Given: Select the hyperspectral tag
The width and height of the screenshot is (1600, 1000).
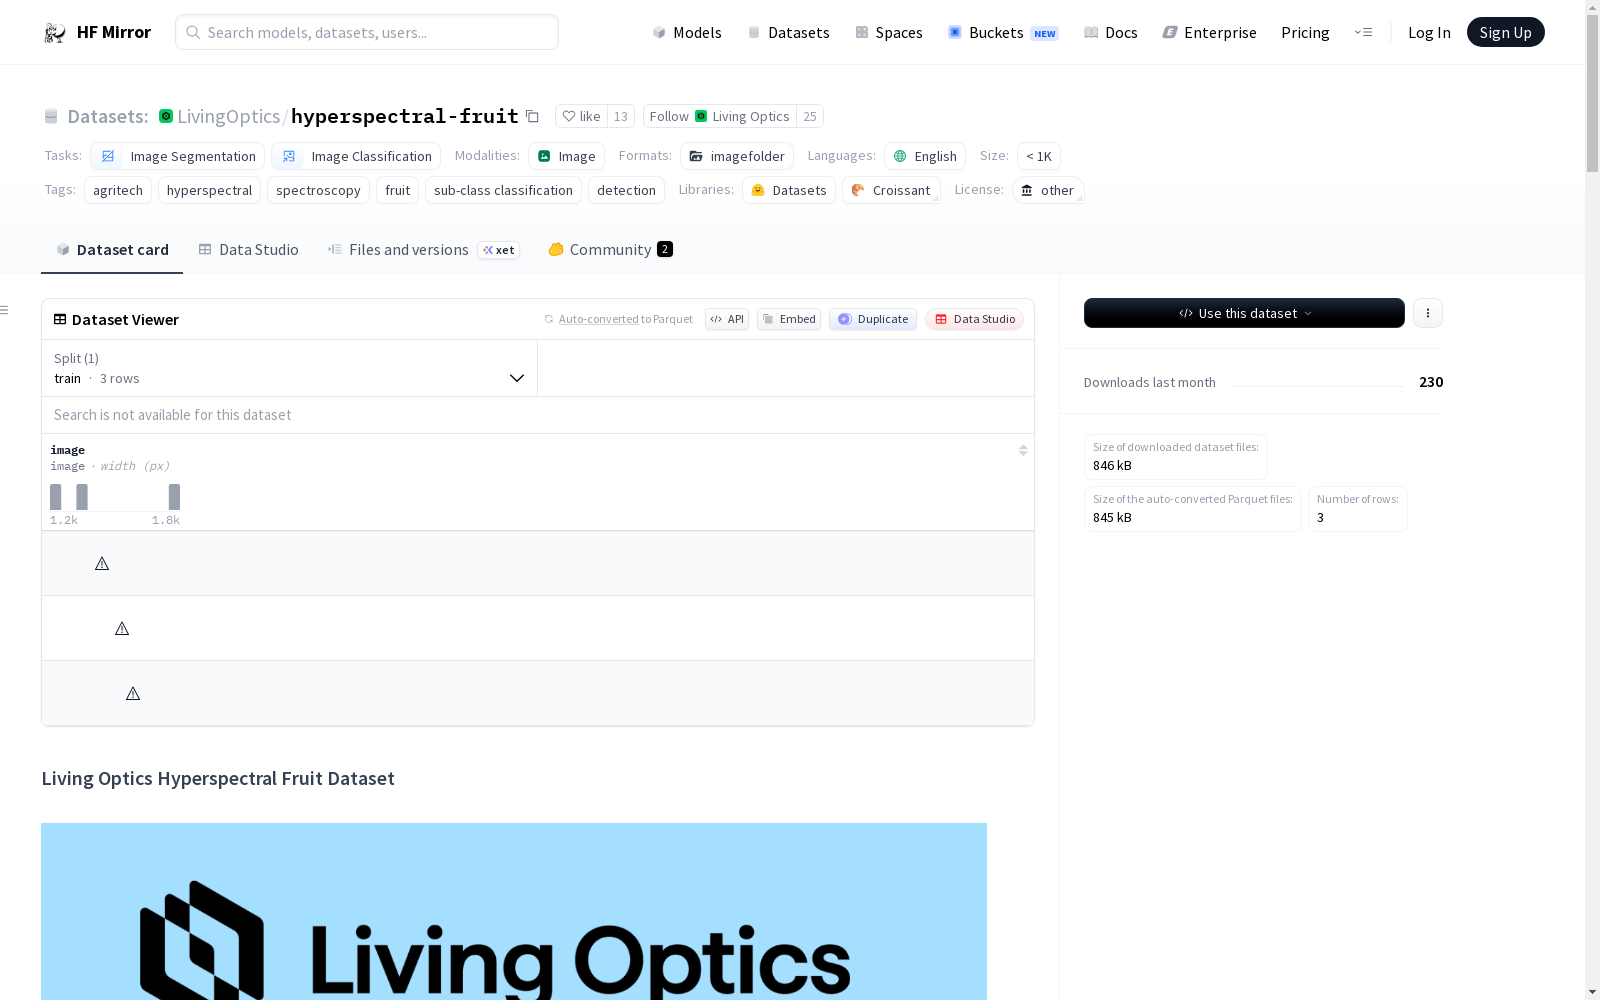Looking at the screenshot, I should click(x=209, y=190).
